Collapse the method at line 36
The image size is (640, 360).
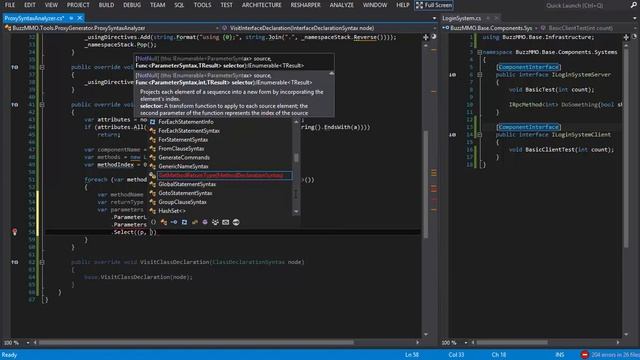pyautogui.click(x=42, y=67)
